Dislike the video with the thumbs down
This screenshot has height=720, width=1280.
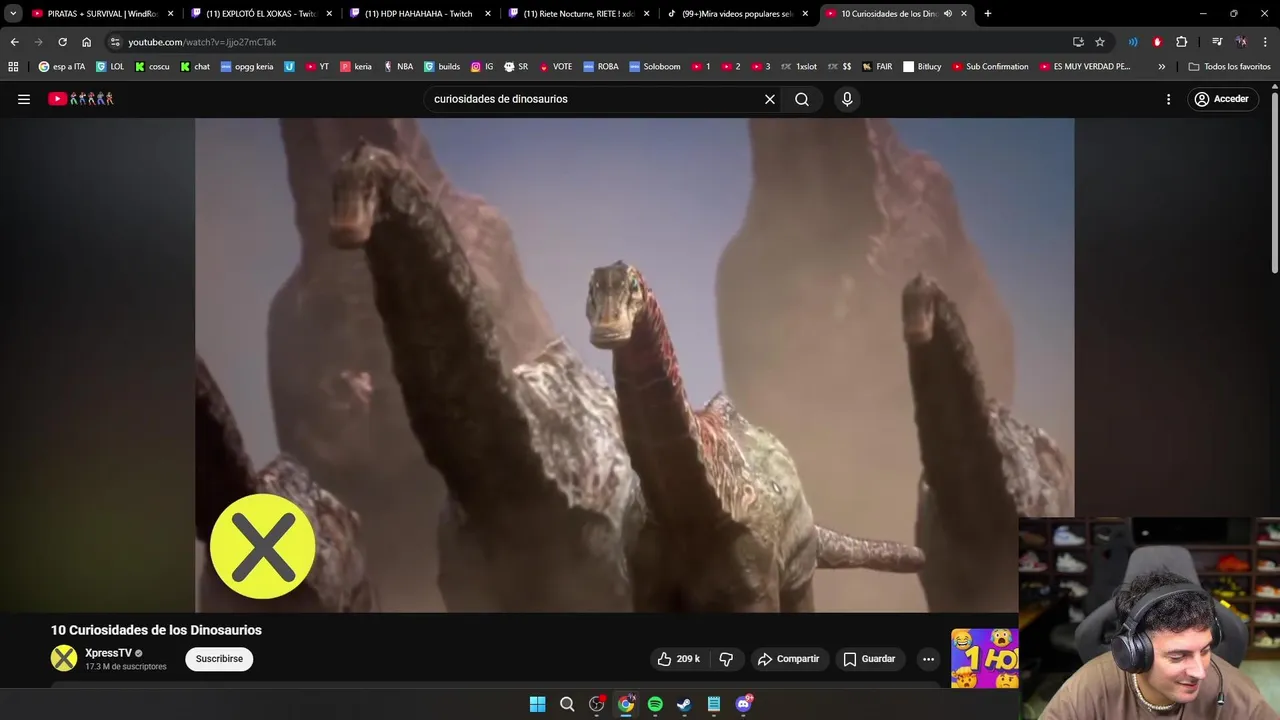(x=726, y=659)
